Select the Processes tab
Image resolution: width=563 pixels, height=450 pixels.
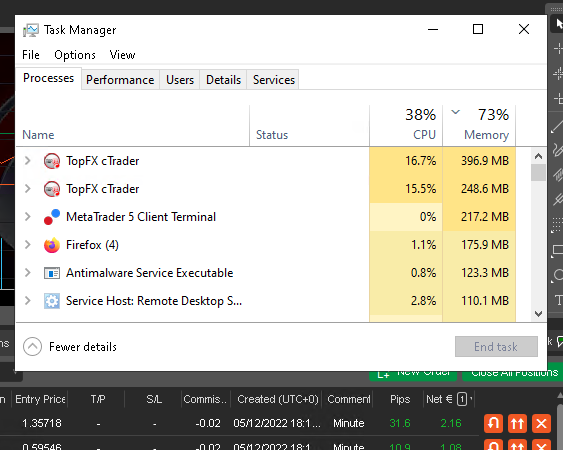[48, 78]
